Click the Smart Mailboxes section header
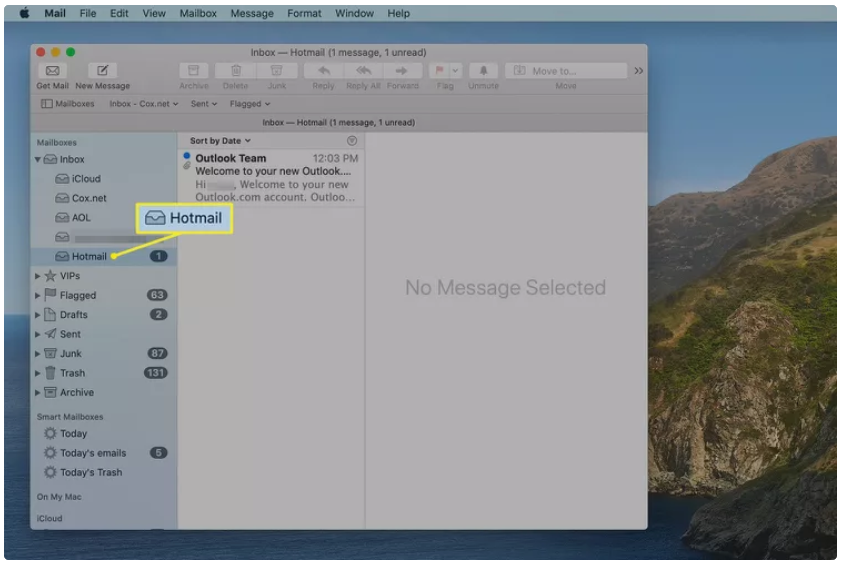Screen dimensions: 841x561 [x=70, y=417]
